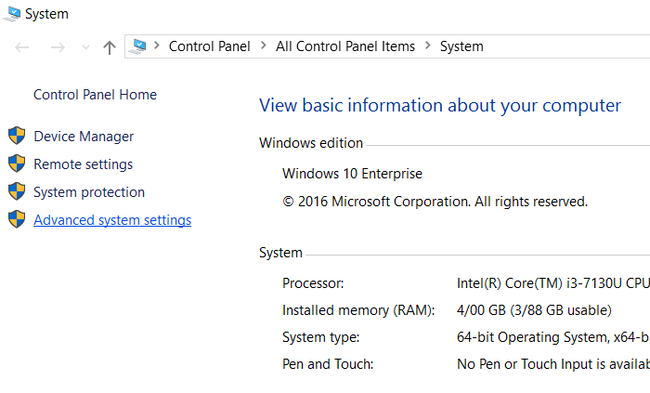650x393 pixels.
Task: Click the Pen and Touch label
Action: pyautogui.click(x=328, y=364)
